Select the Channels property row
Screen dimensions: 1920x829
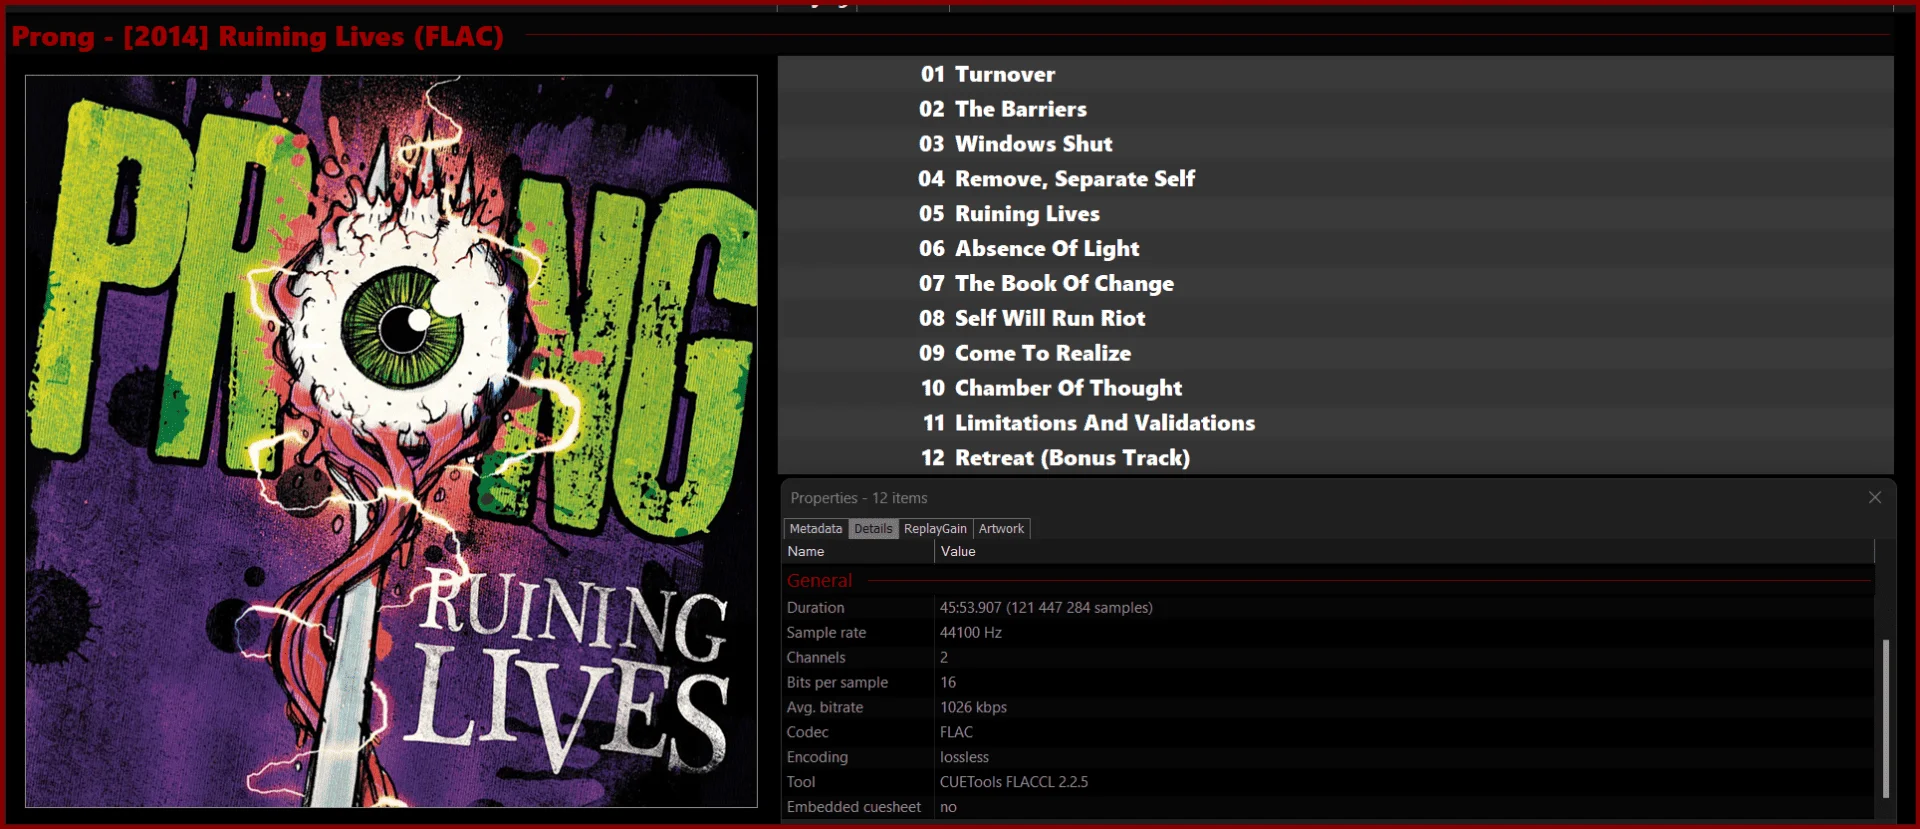(1328, 657)
